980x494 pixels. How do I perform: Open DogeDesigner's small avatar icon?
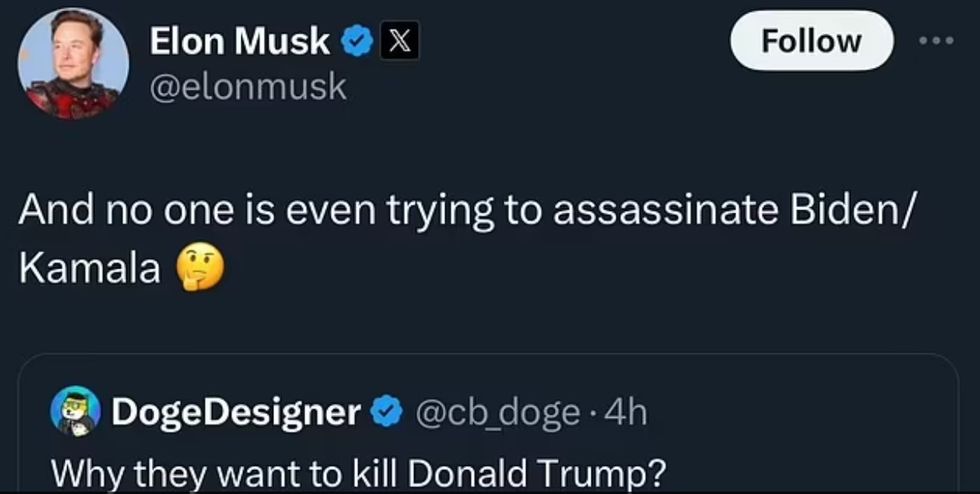(x=73, y=412)
